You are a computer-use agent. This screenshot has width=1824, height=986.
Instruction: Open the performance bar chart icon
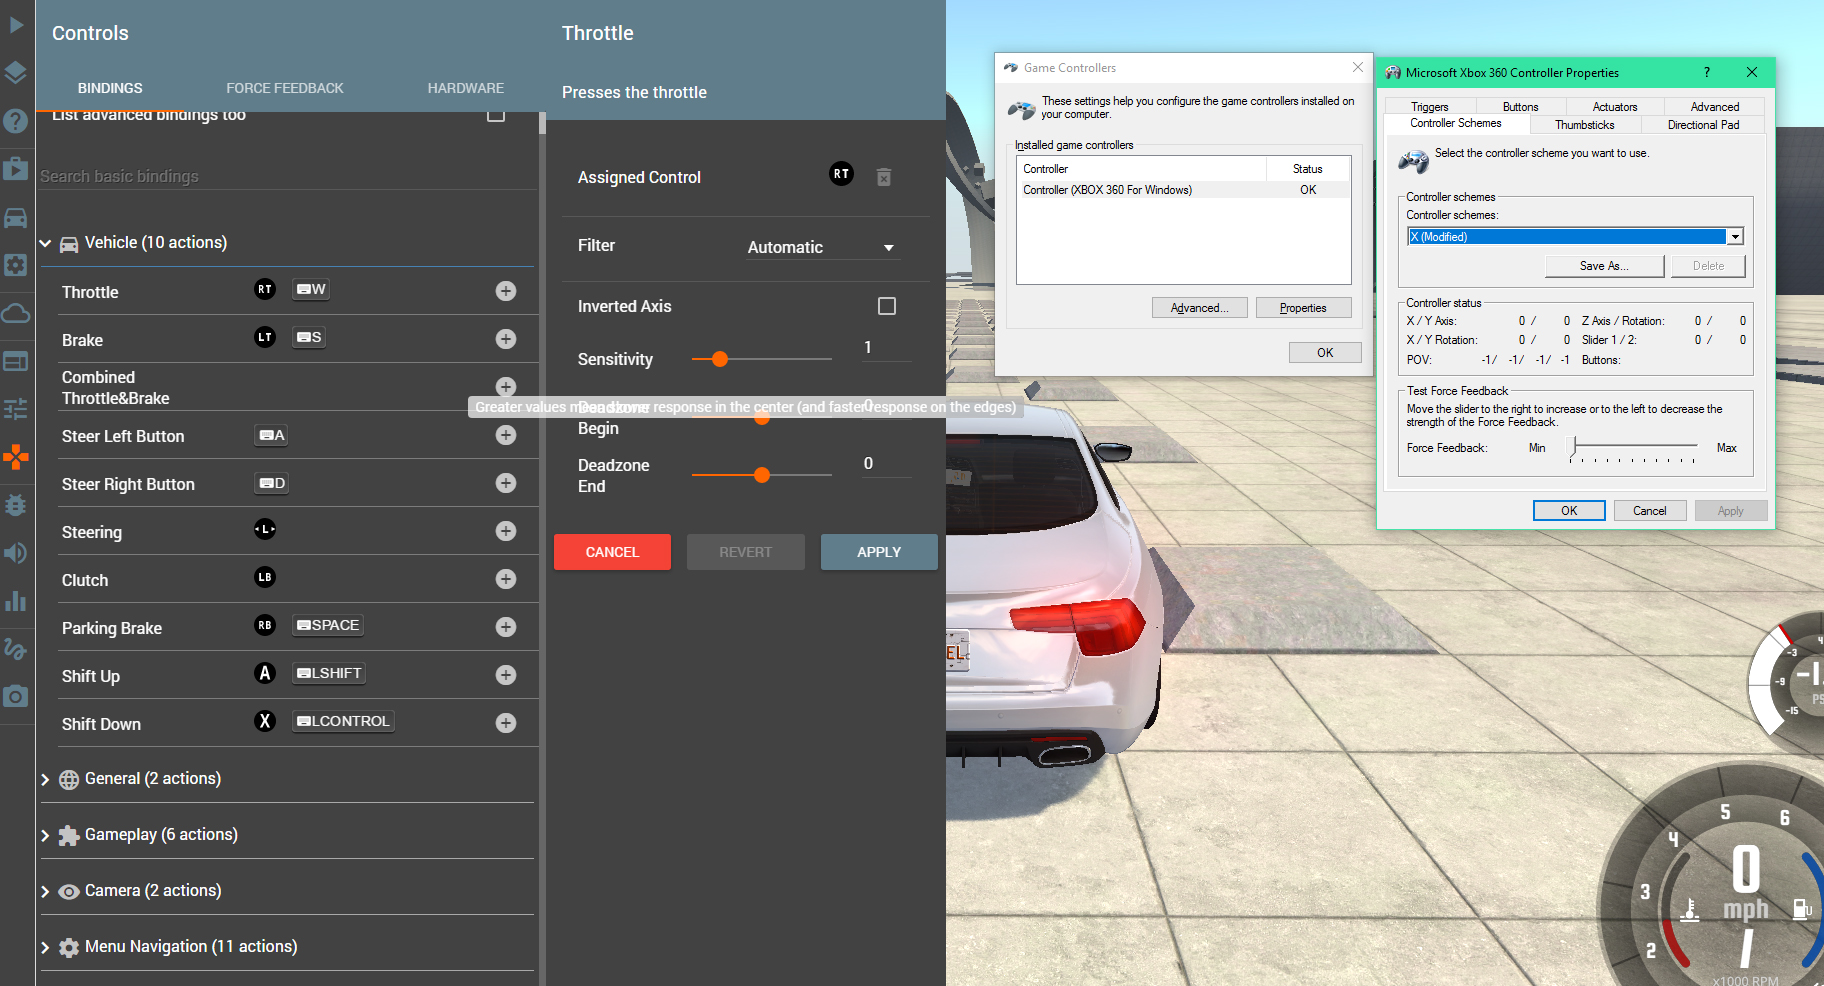point(16,601)
